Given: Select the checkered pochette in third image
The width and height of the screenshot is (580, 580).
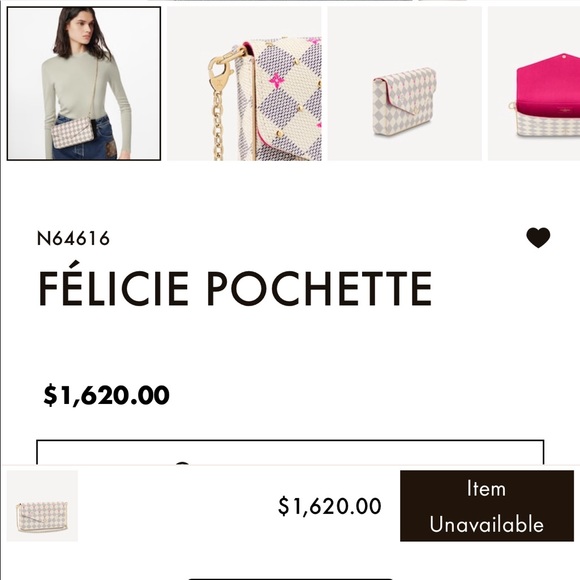Looking at the screenshot, I should 404,102.
